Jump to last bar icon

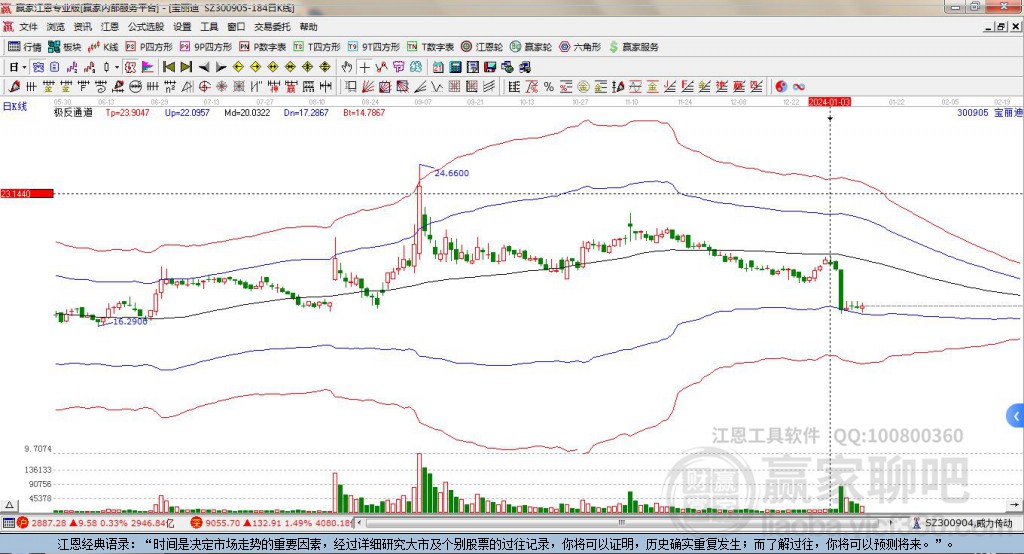click(x=186, y=67)
